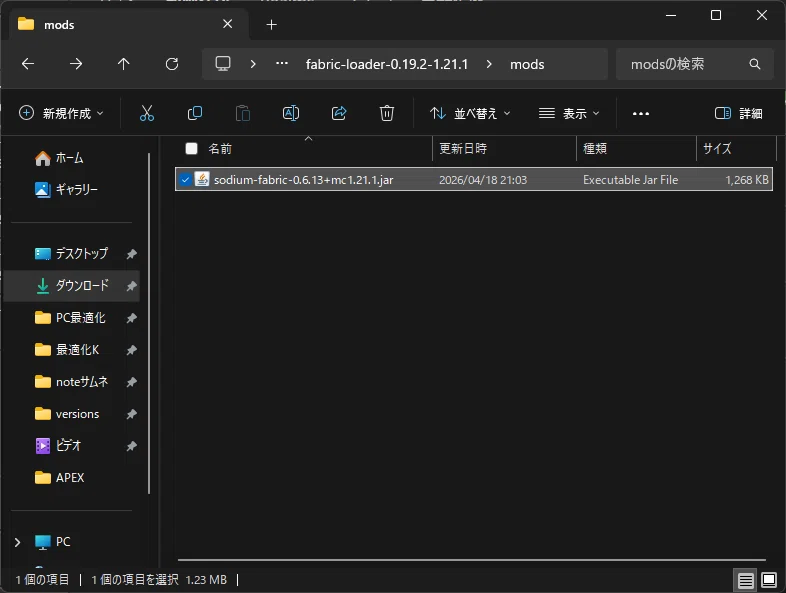Viewport: 786px width, 593px height.
Task: Switch to details list view icon in status bar
Action: point(745,580)
